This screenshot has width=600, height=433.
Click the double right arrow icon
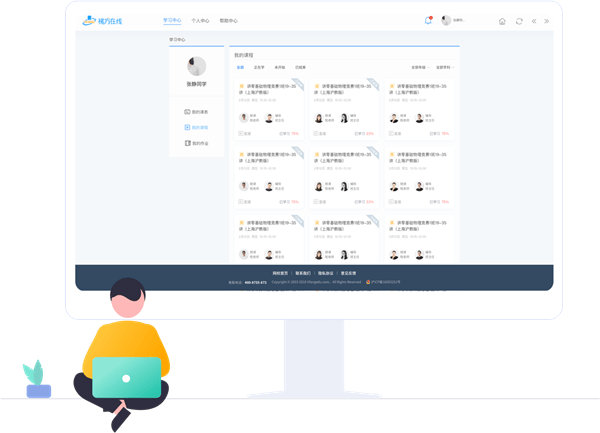tap(546, 21)
